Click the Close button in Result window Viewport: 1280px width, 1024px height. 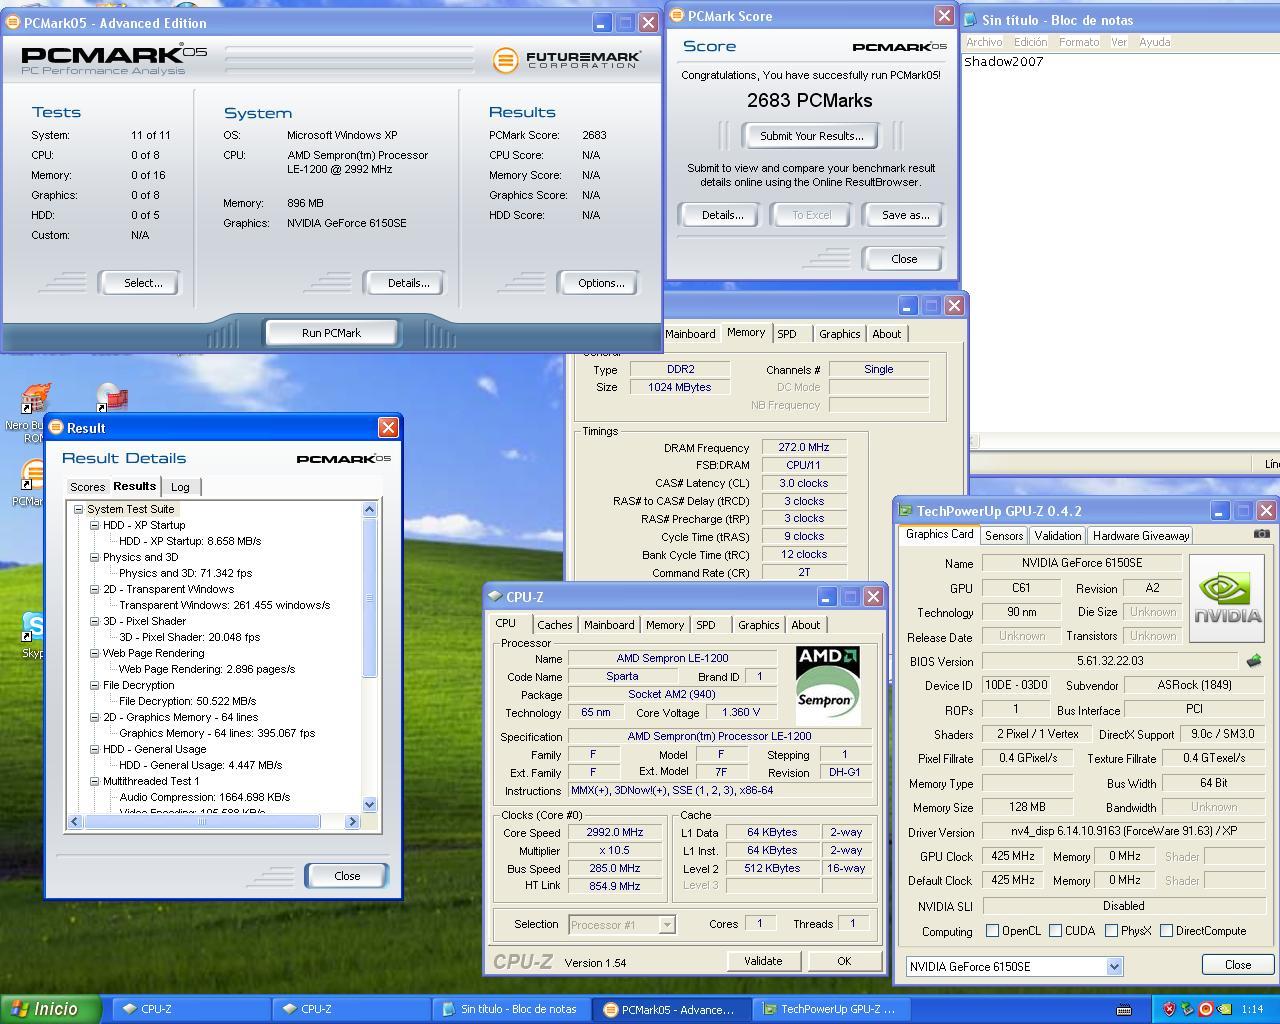click(347, 876)
